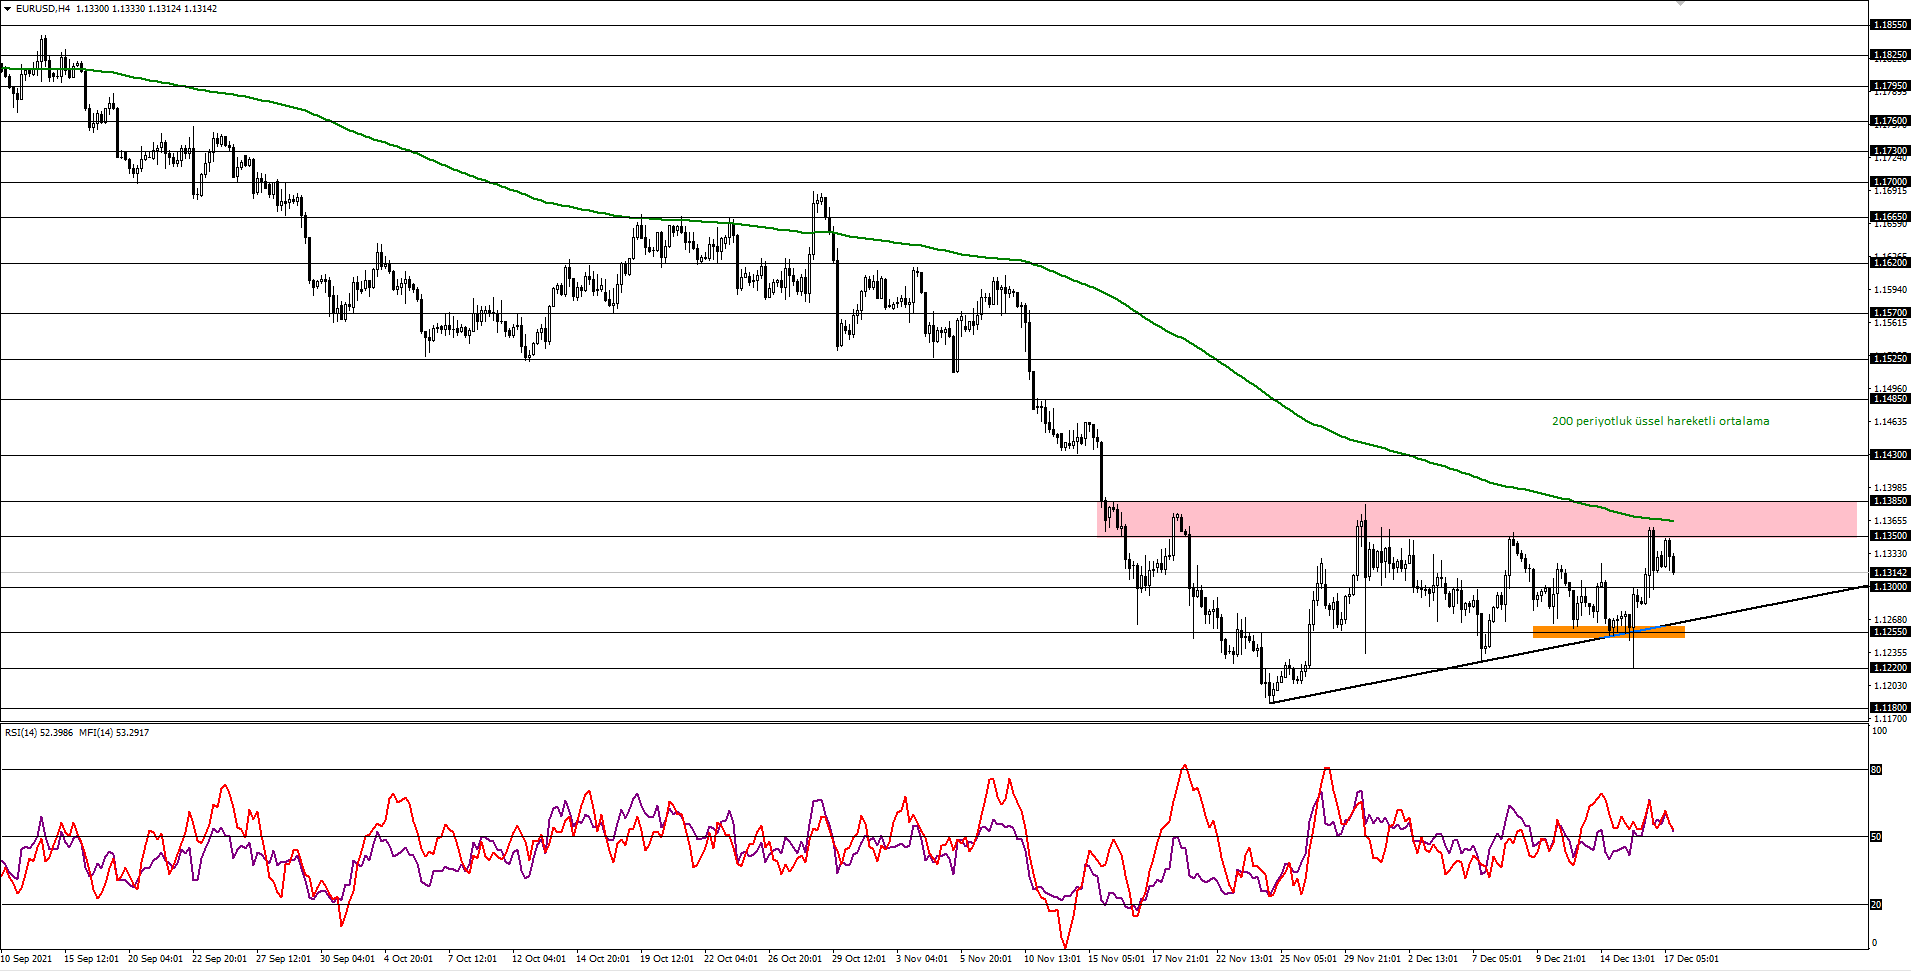Click the 1.15700 level price tag
Image resolution: width=1911 pixels, height=971 pixels.
(1889, 313)
